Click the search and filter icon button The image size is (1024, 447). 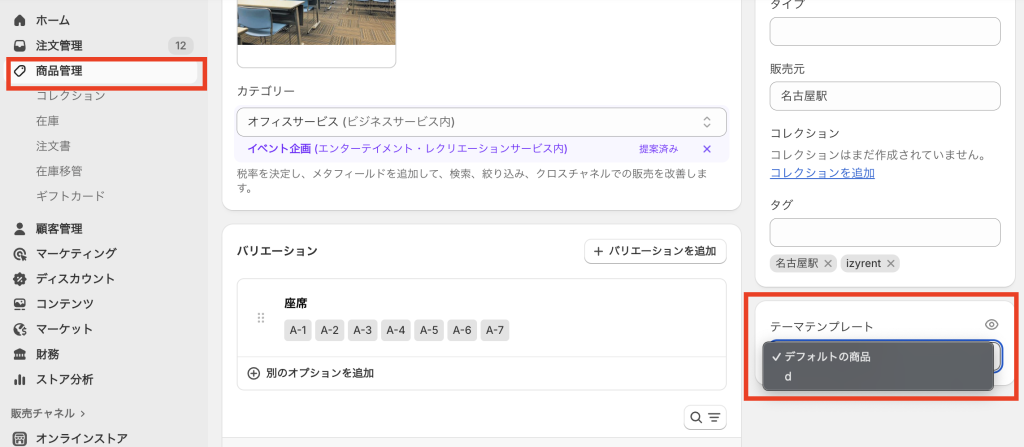pos(705,417)
